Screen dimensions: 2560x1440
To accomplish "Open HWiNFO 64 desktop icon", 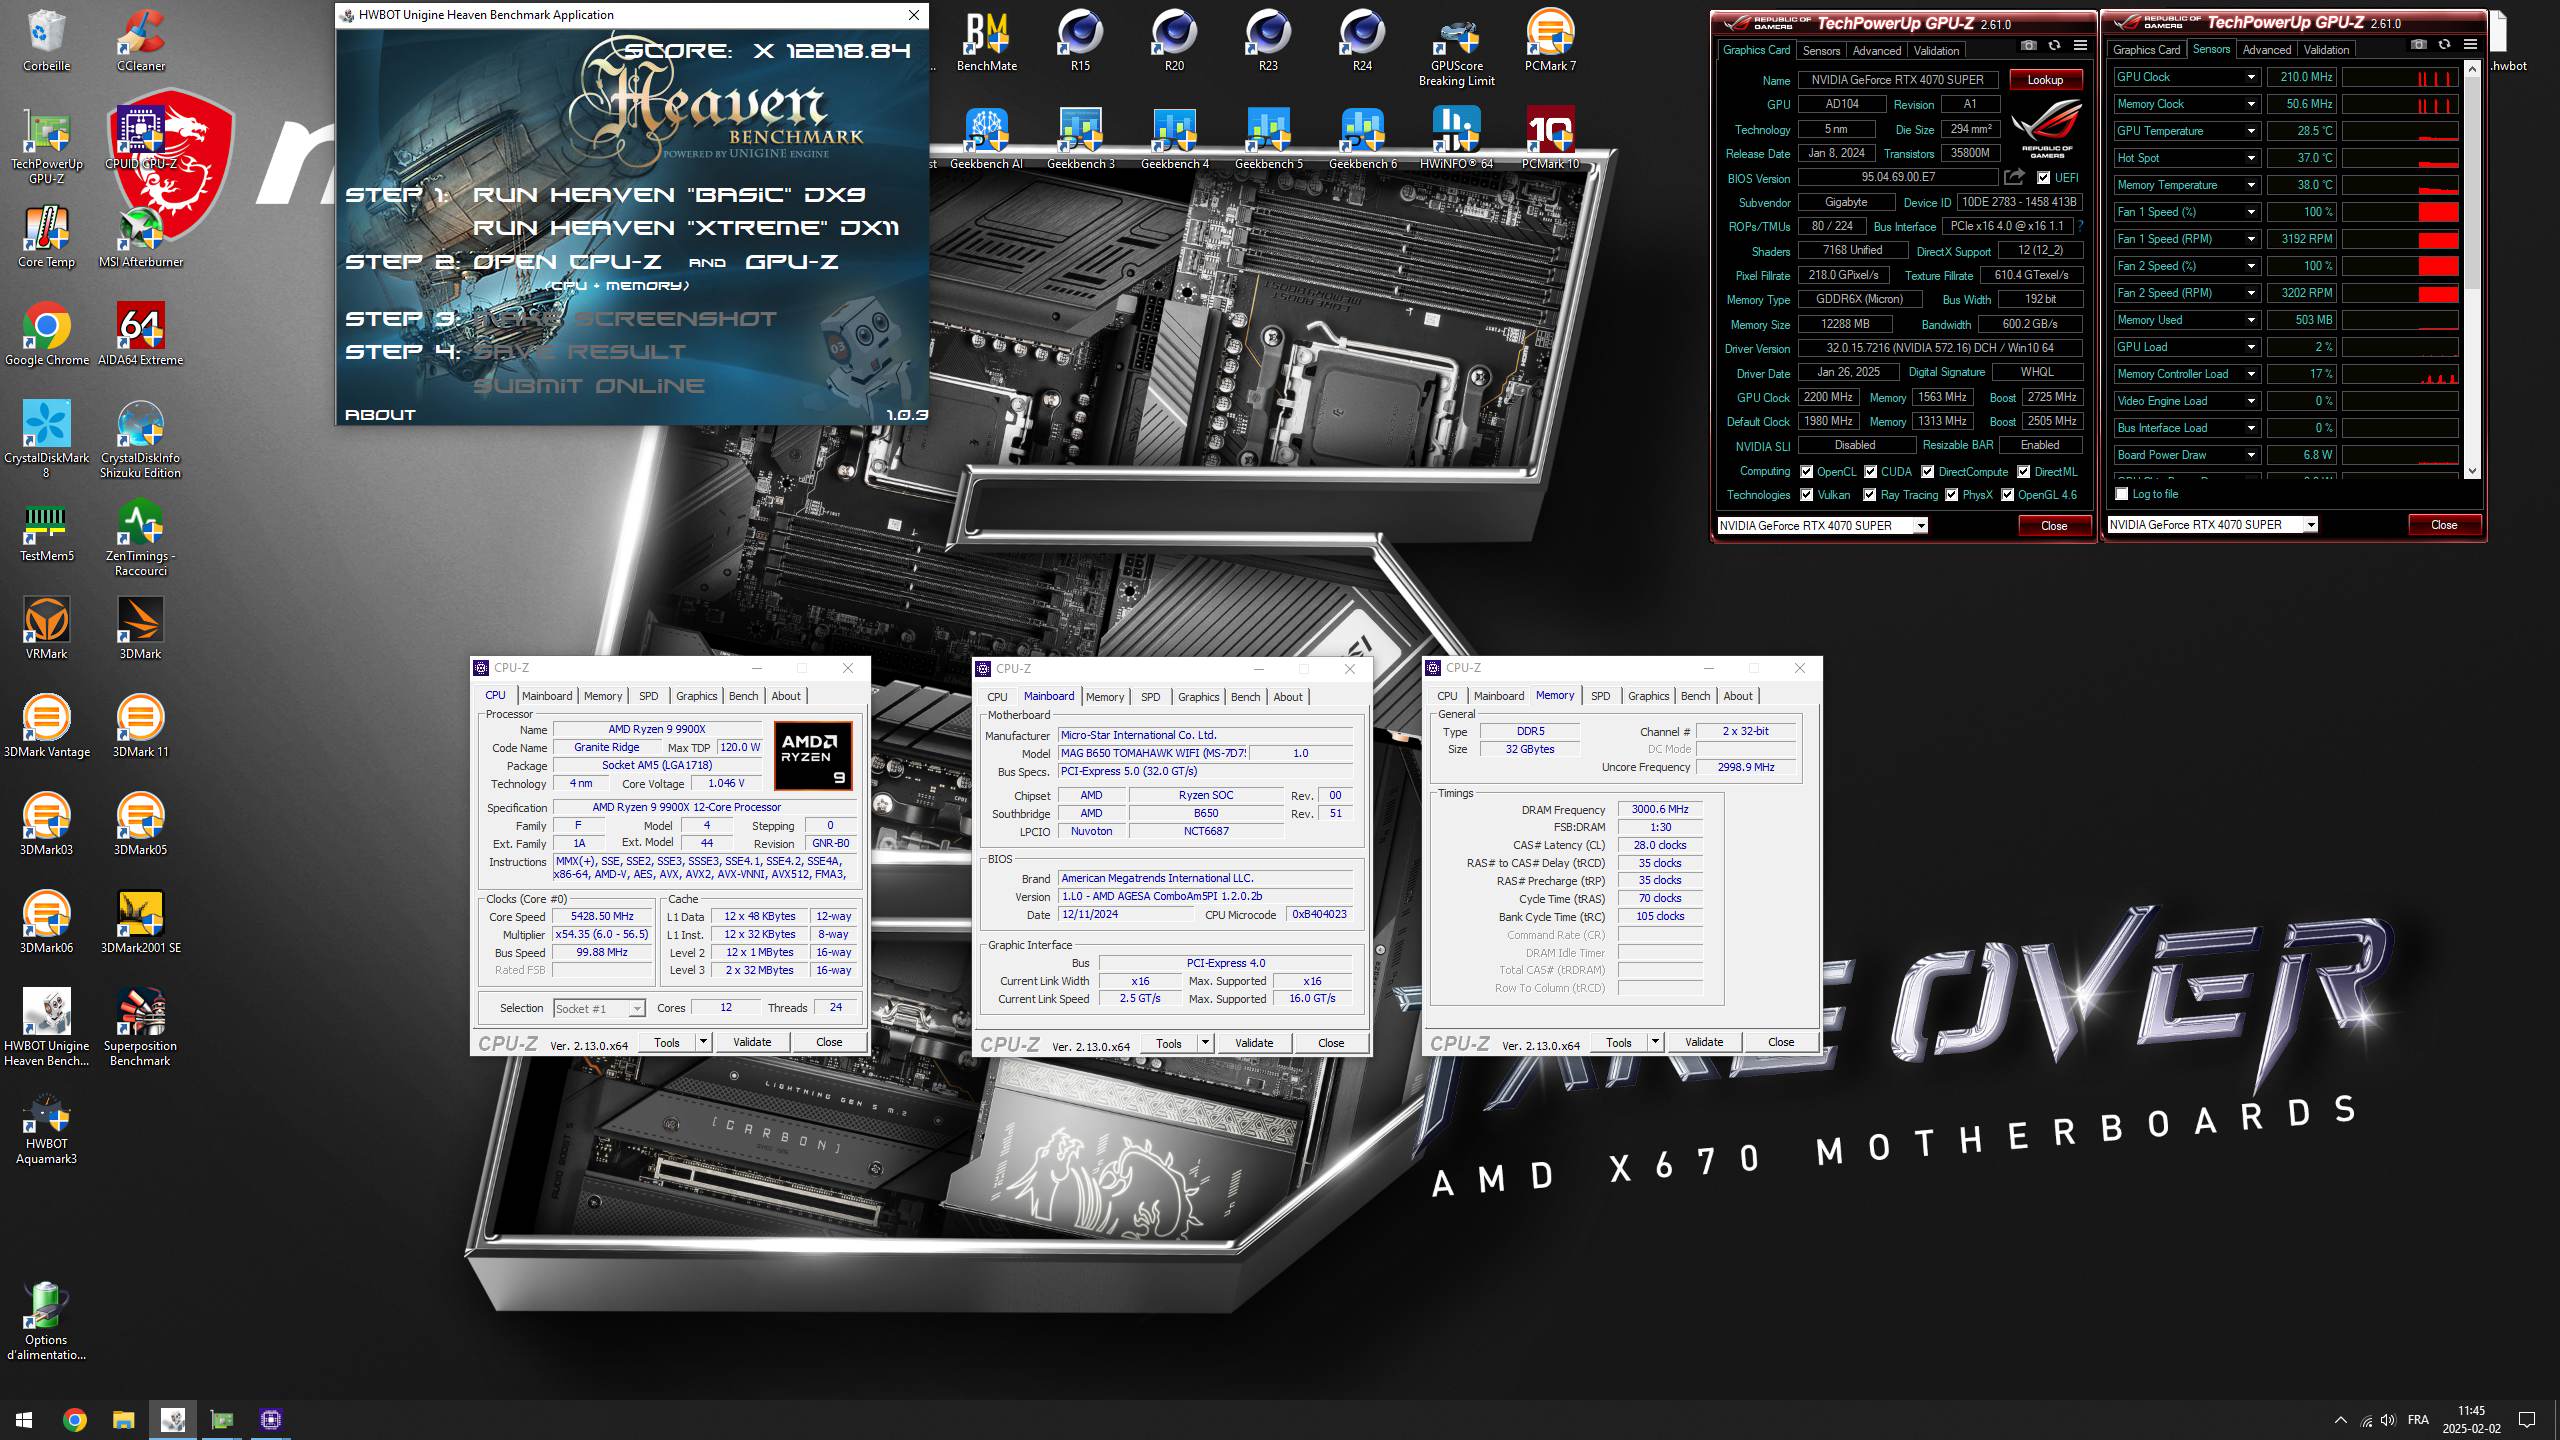I will point(1456,139).
